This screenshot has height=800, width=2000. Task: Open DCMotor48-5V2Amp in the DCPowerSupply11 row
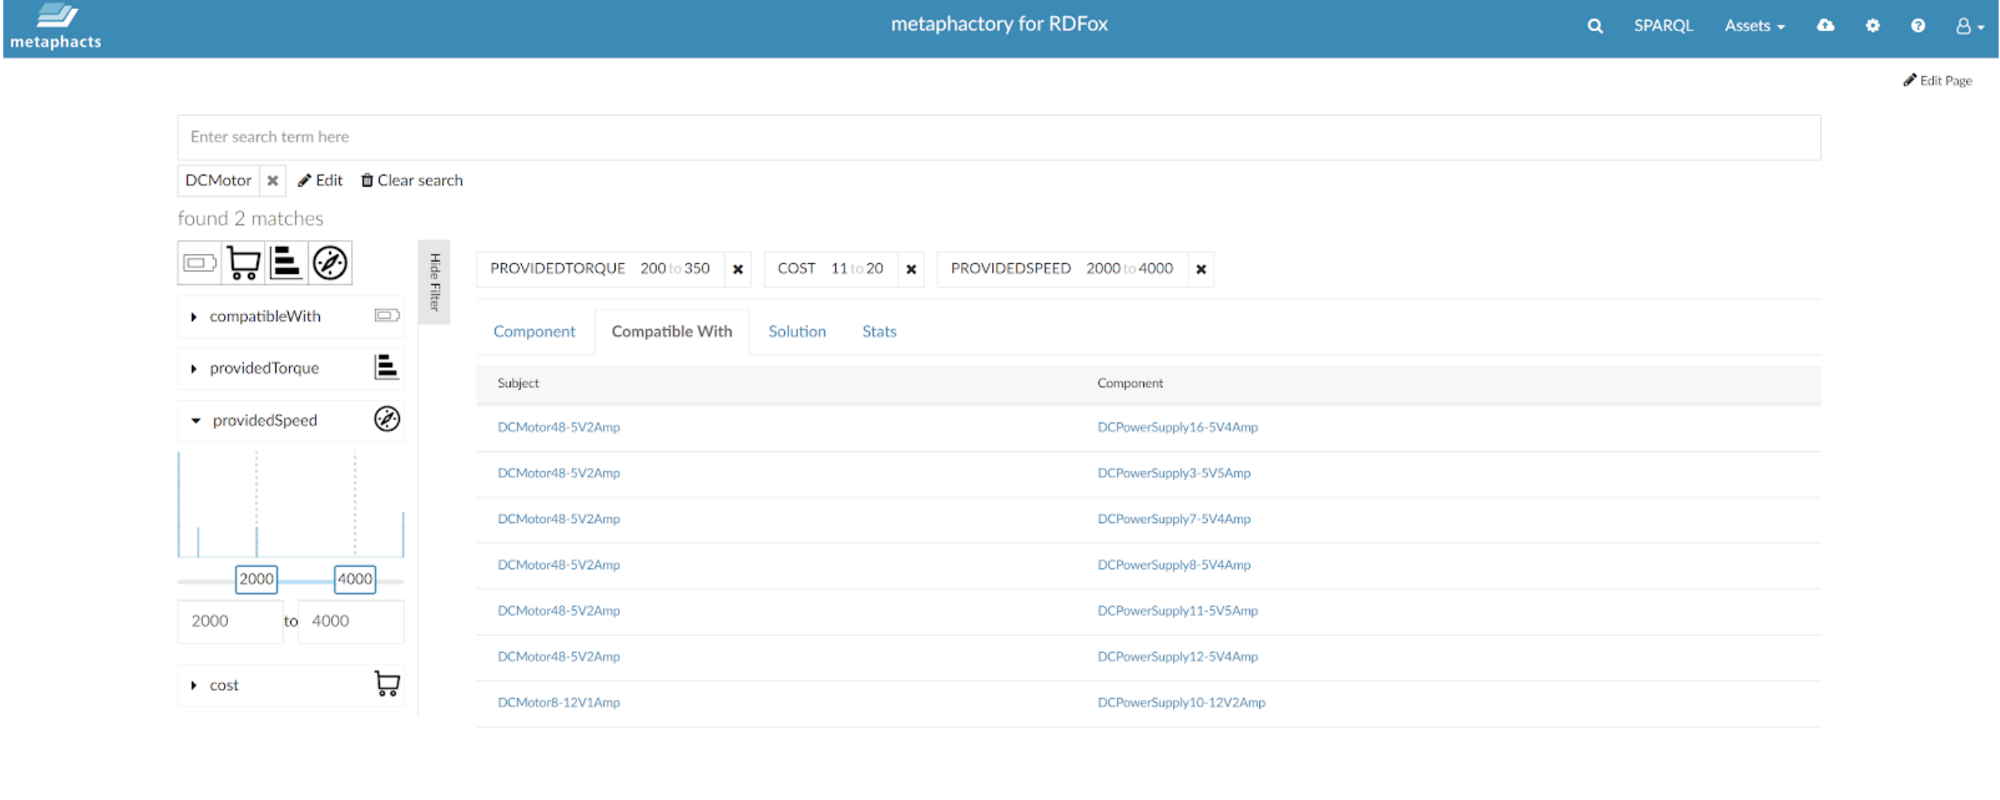coord(559,612)
